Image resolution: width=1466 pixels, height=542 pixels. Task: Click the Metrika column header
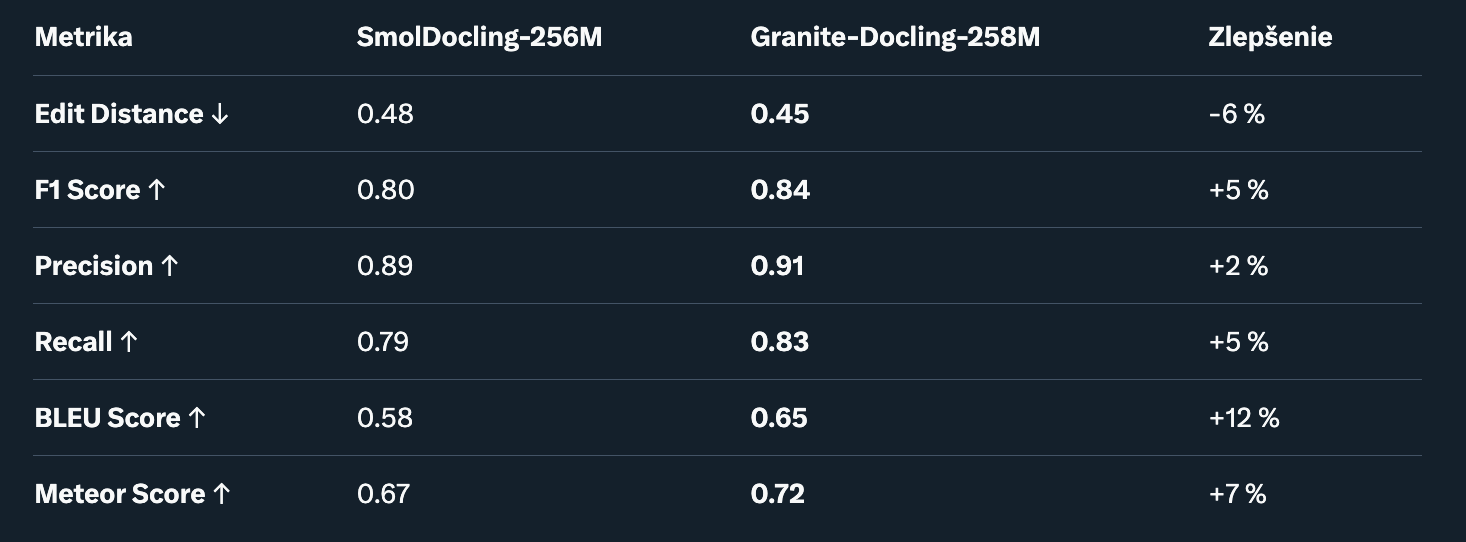[x=84, y=38]
